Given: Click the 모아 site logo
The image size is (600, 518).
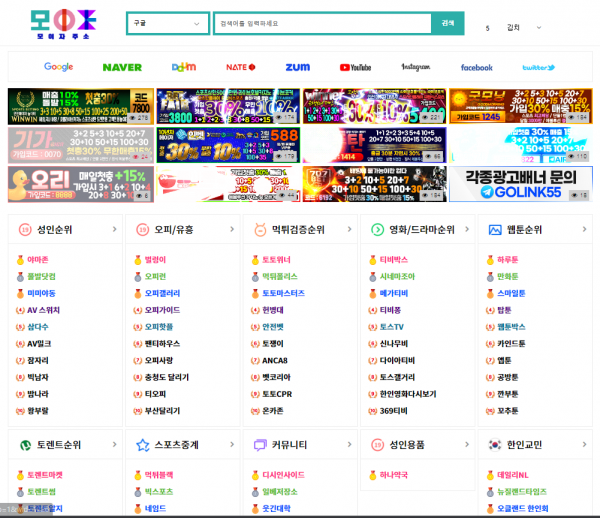Looking at the screenshot, I should [64, 24].
